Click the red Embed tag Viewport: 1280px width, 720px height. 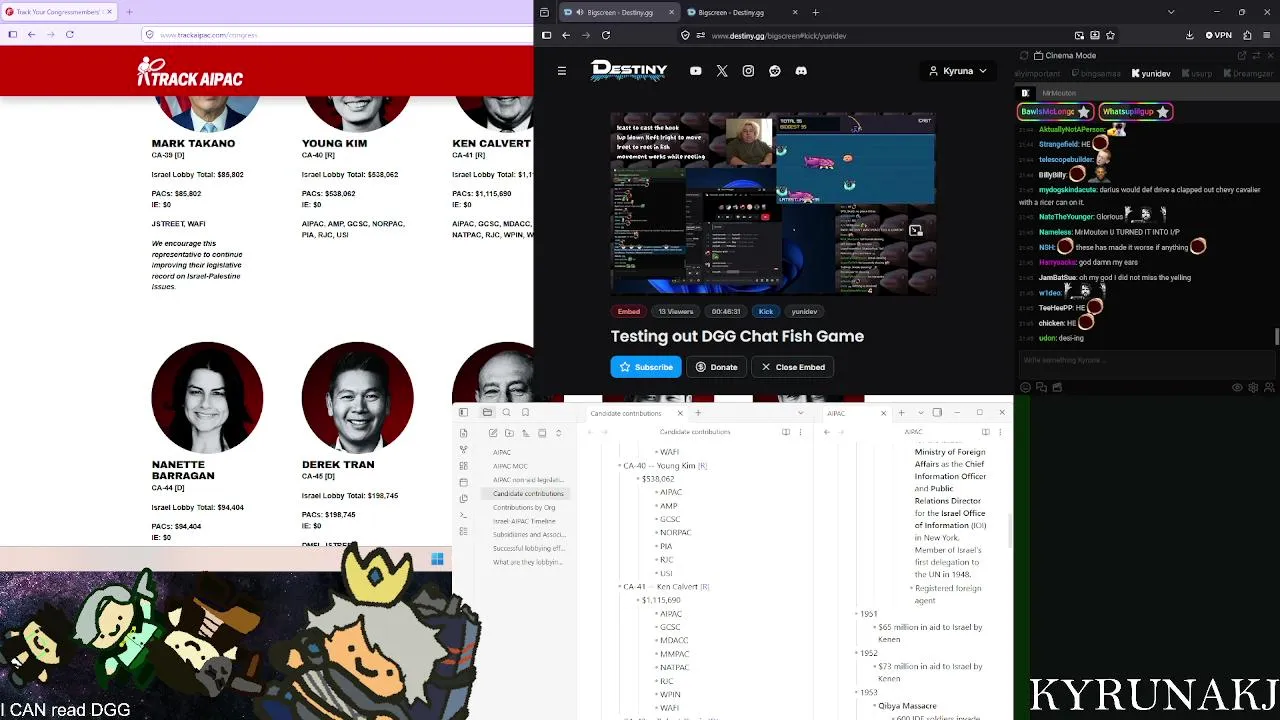(628, 311)
